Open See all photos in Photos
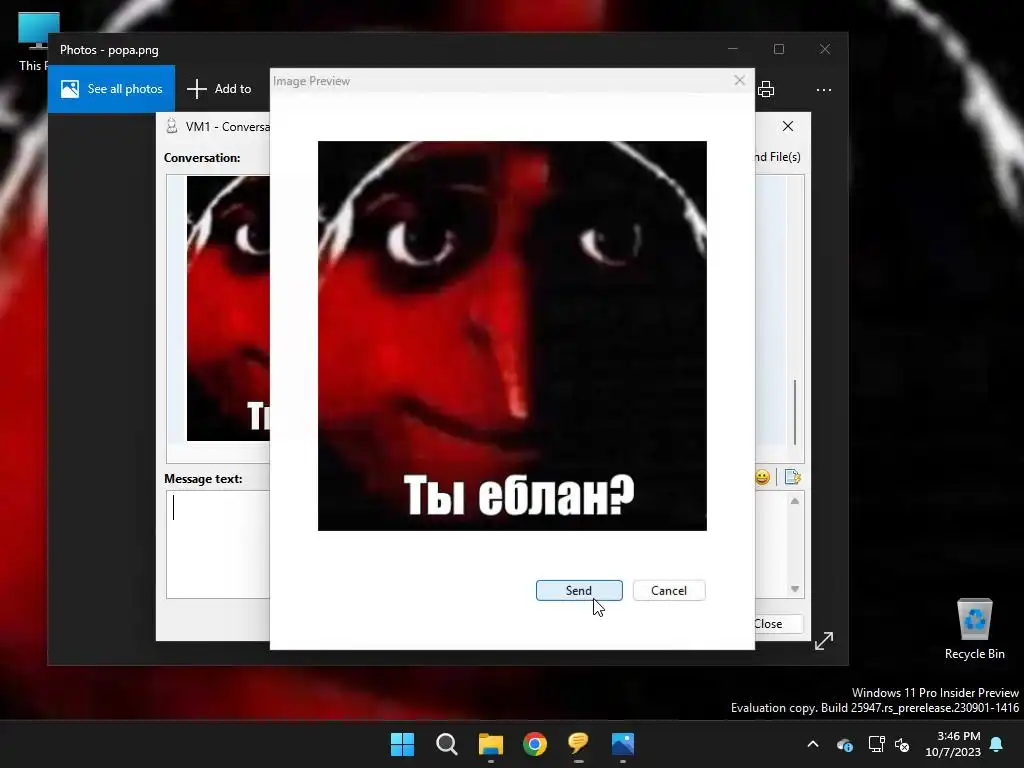The width and height of the screenshot is (1024, 768). click(112, 89)
